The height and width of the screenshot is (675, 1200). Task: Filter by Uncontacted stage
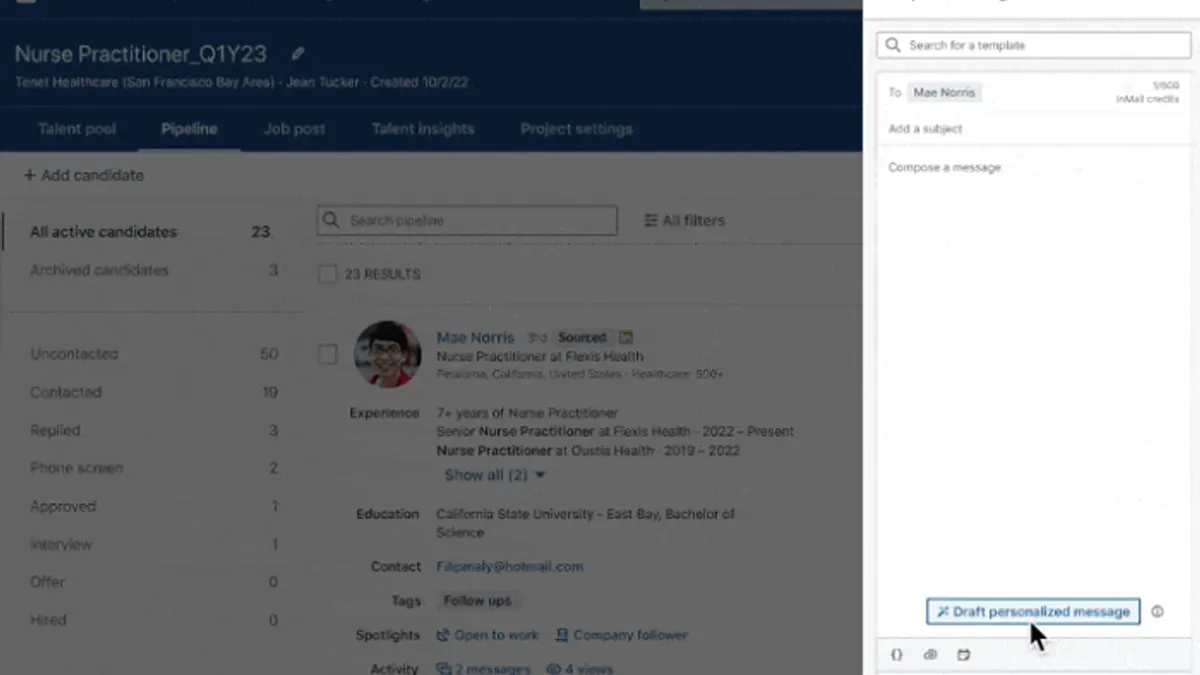pyautogui.click(x=153, y=354)
